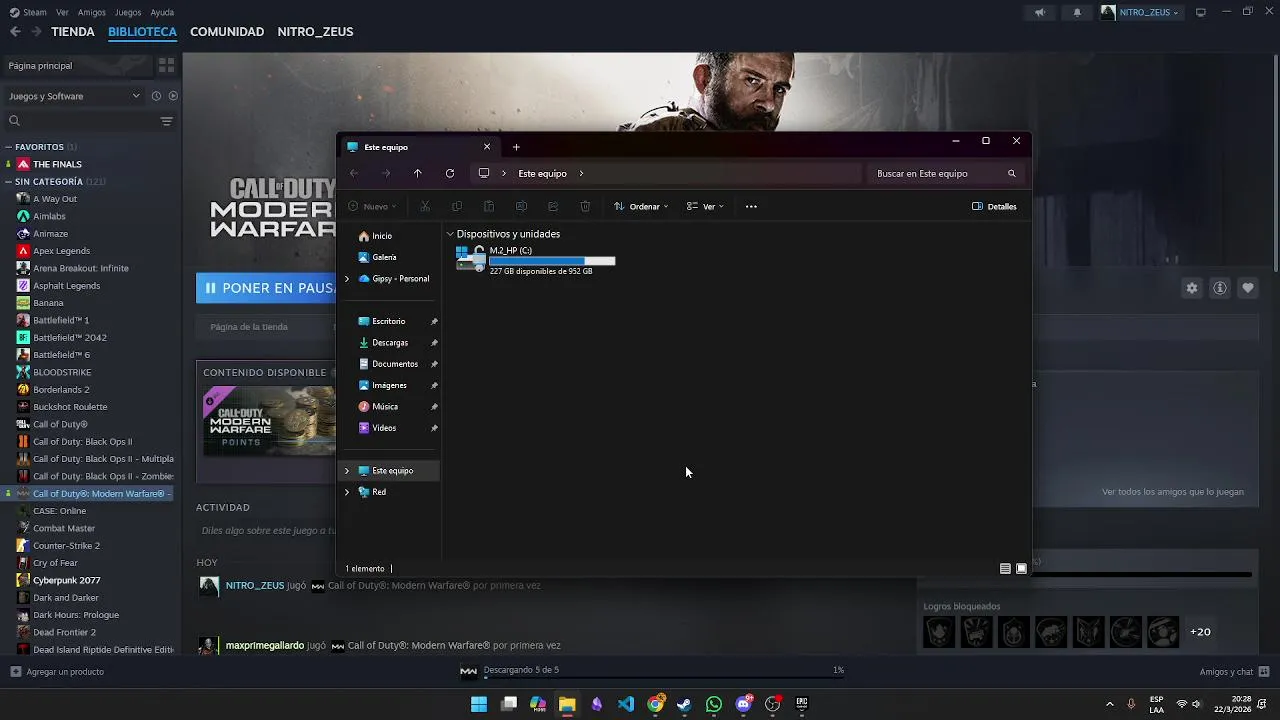Image resolution: width=1280 pixels, height=720 pixels.
Task: Click the breadcrumb chevron after Este equipo
Action: point(581,173)
